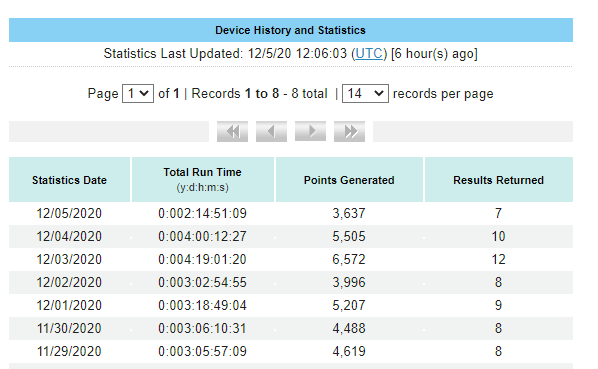Click the Statistics Date column header
Viewport: 598px width, 369px height.
(x=69, y=180)
